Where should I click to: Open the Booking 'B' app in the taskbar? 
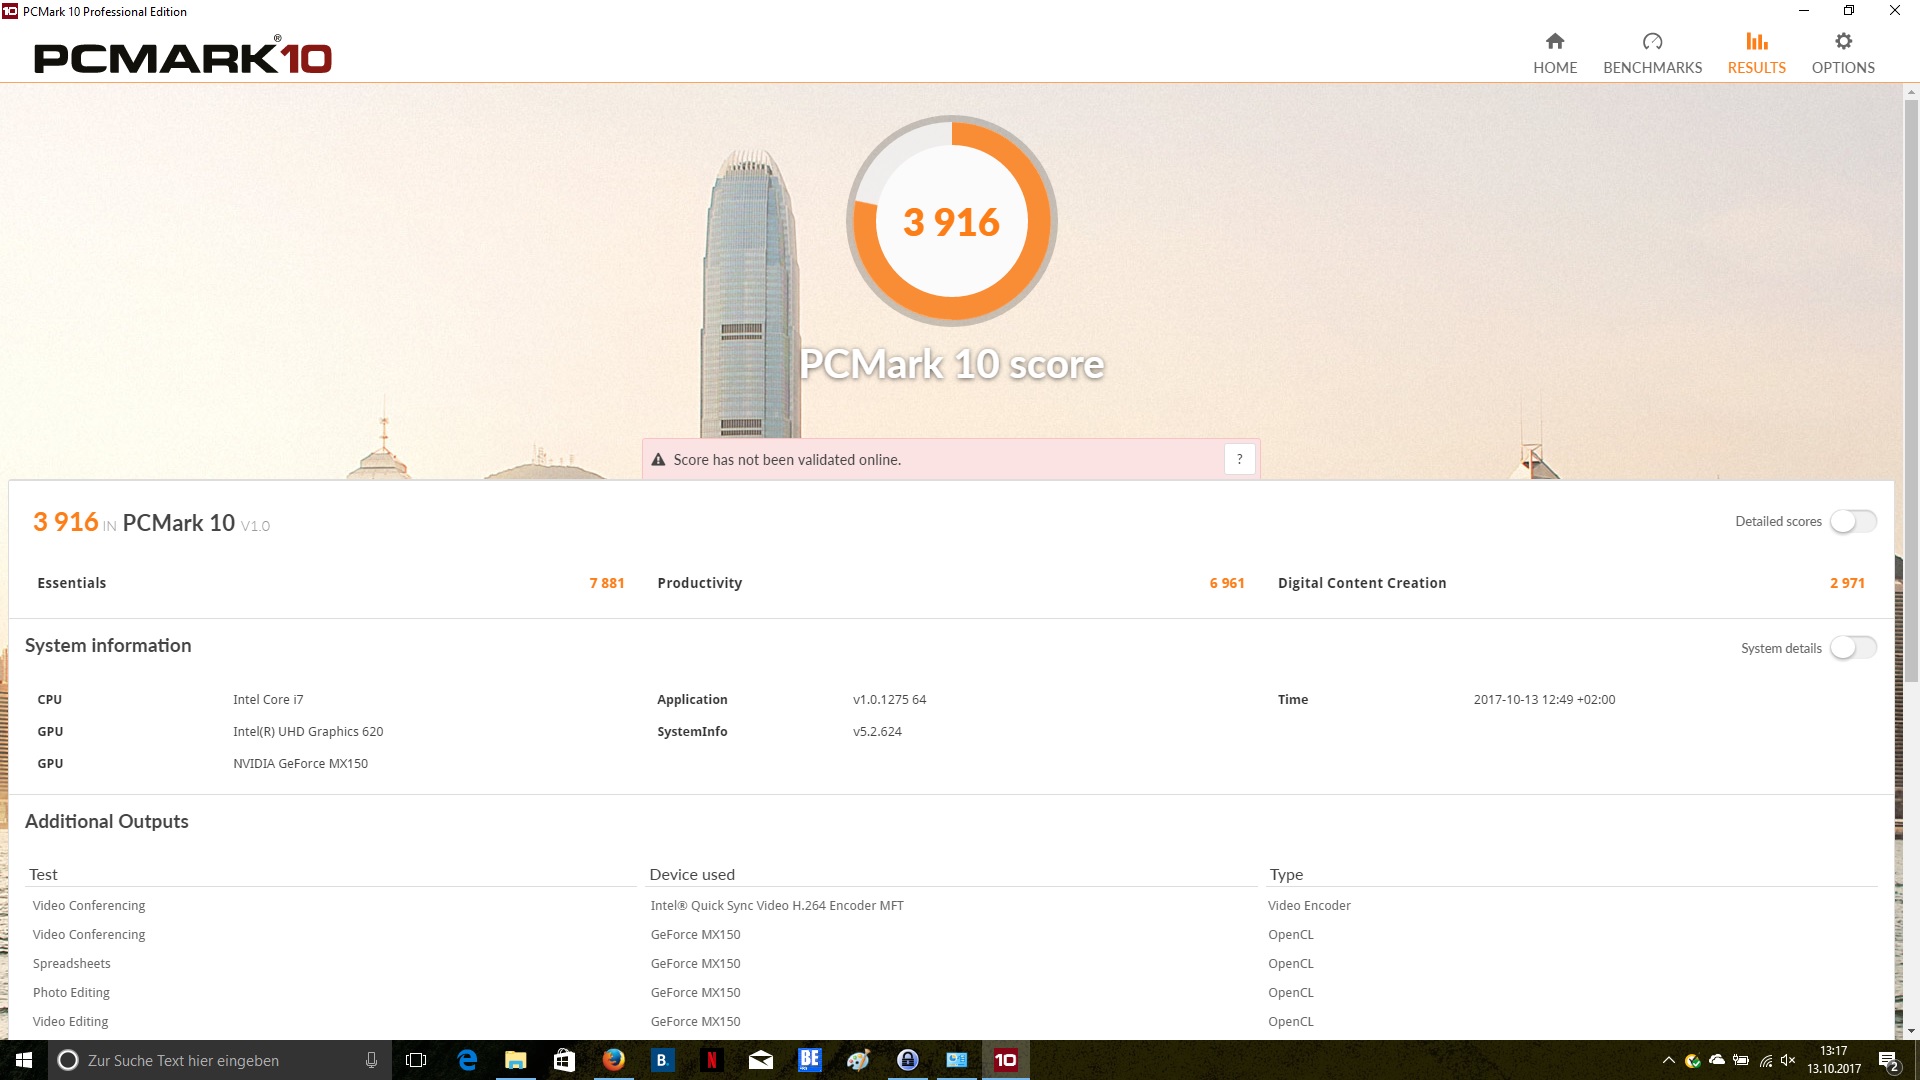(662, 1060)
